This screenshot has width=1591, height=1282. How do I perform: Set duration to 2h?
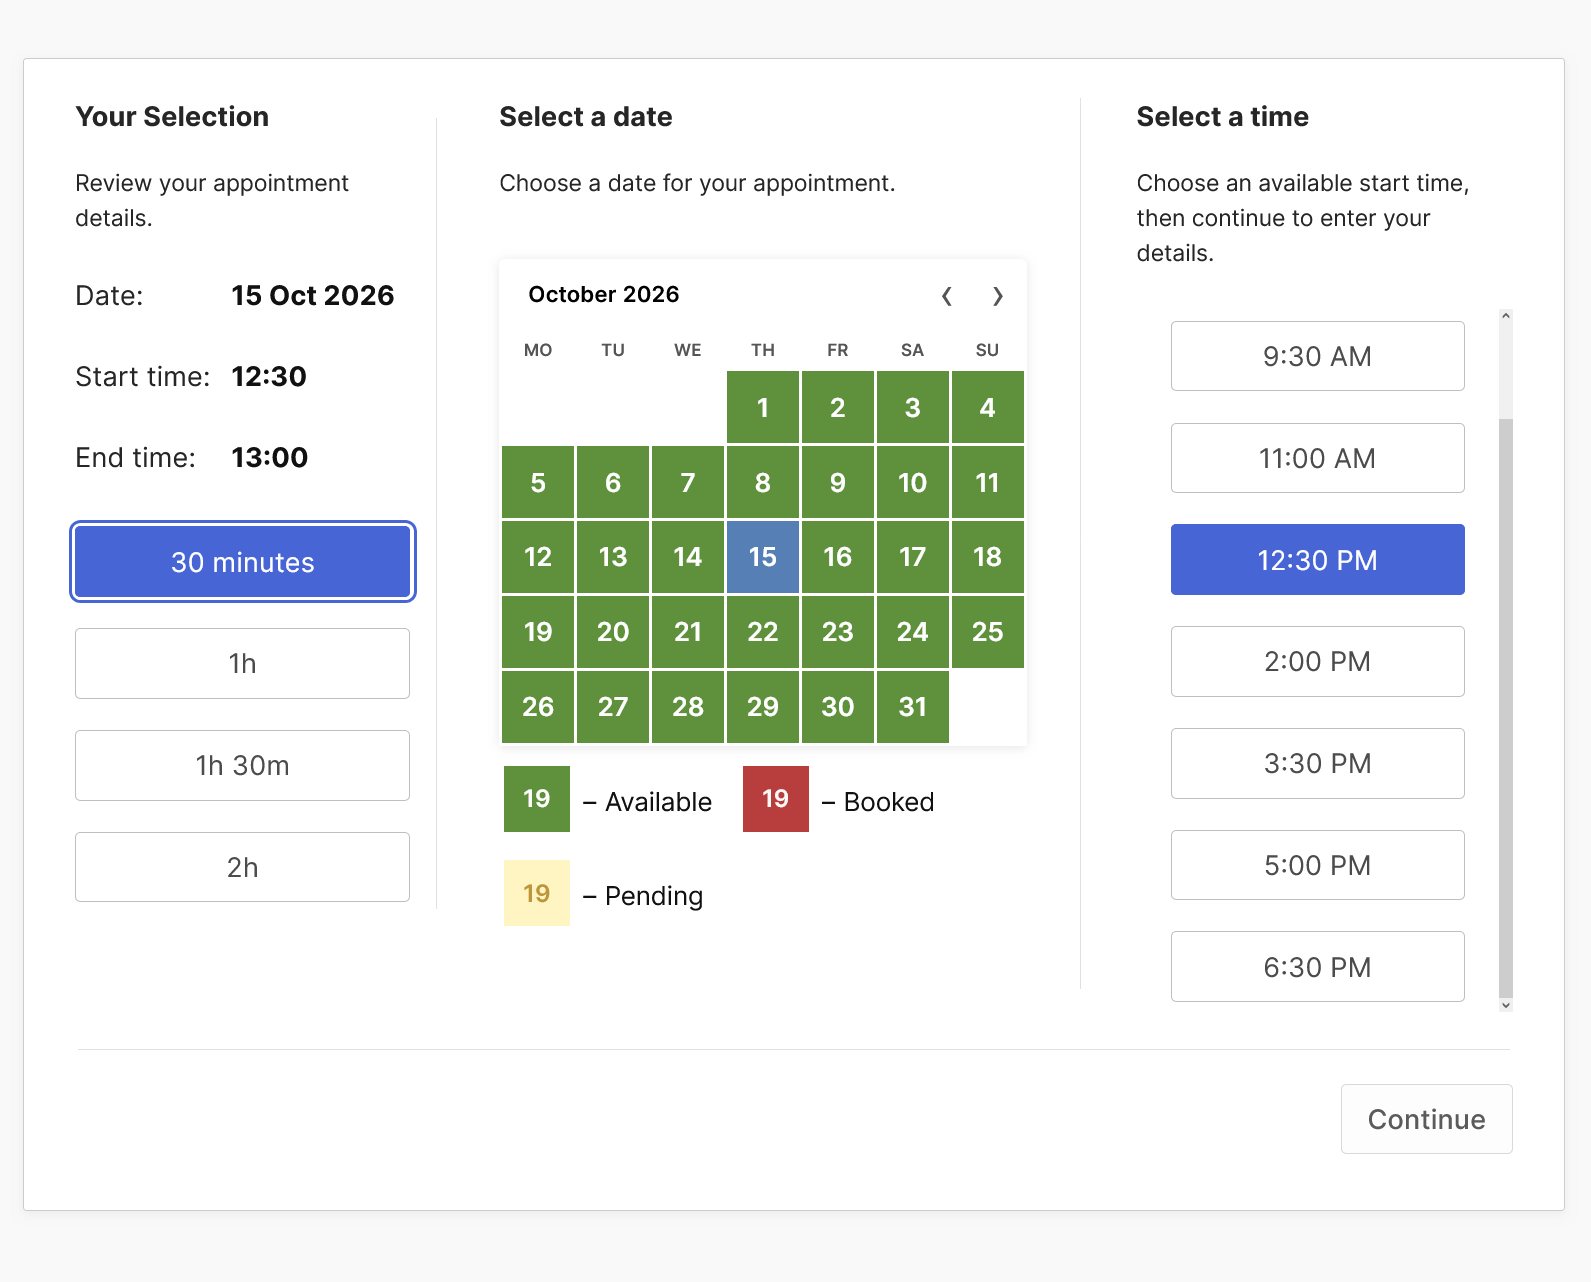point(243,867)
